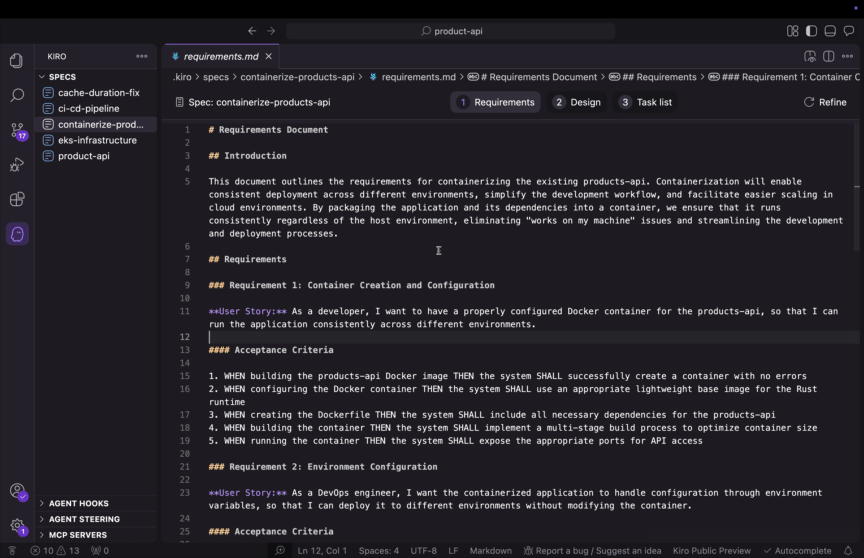Open the eks-infrastructure spec
The width and height of the screenshot is (864, 558).
97,140
